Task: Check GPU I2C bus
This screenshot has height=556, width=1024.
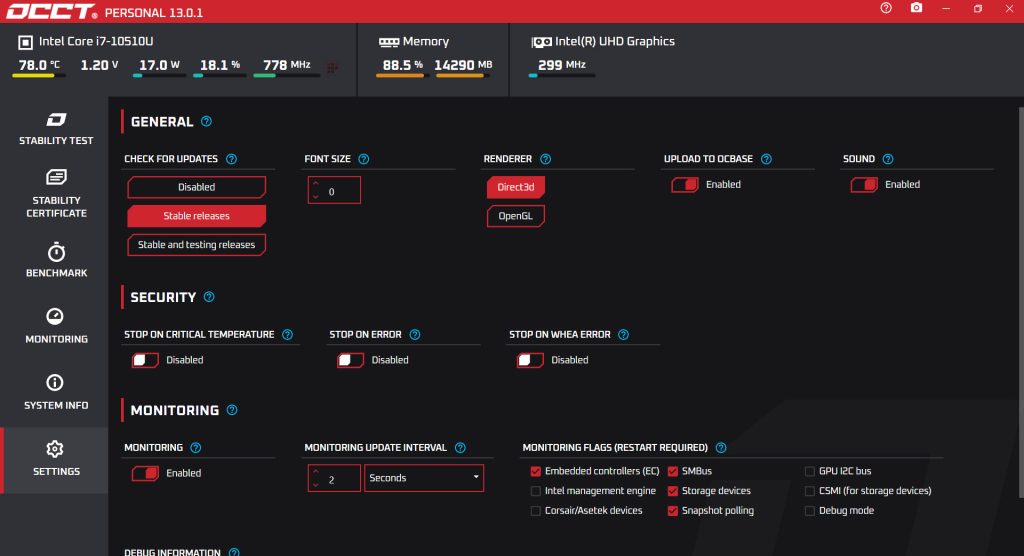Action: 810,471
